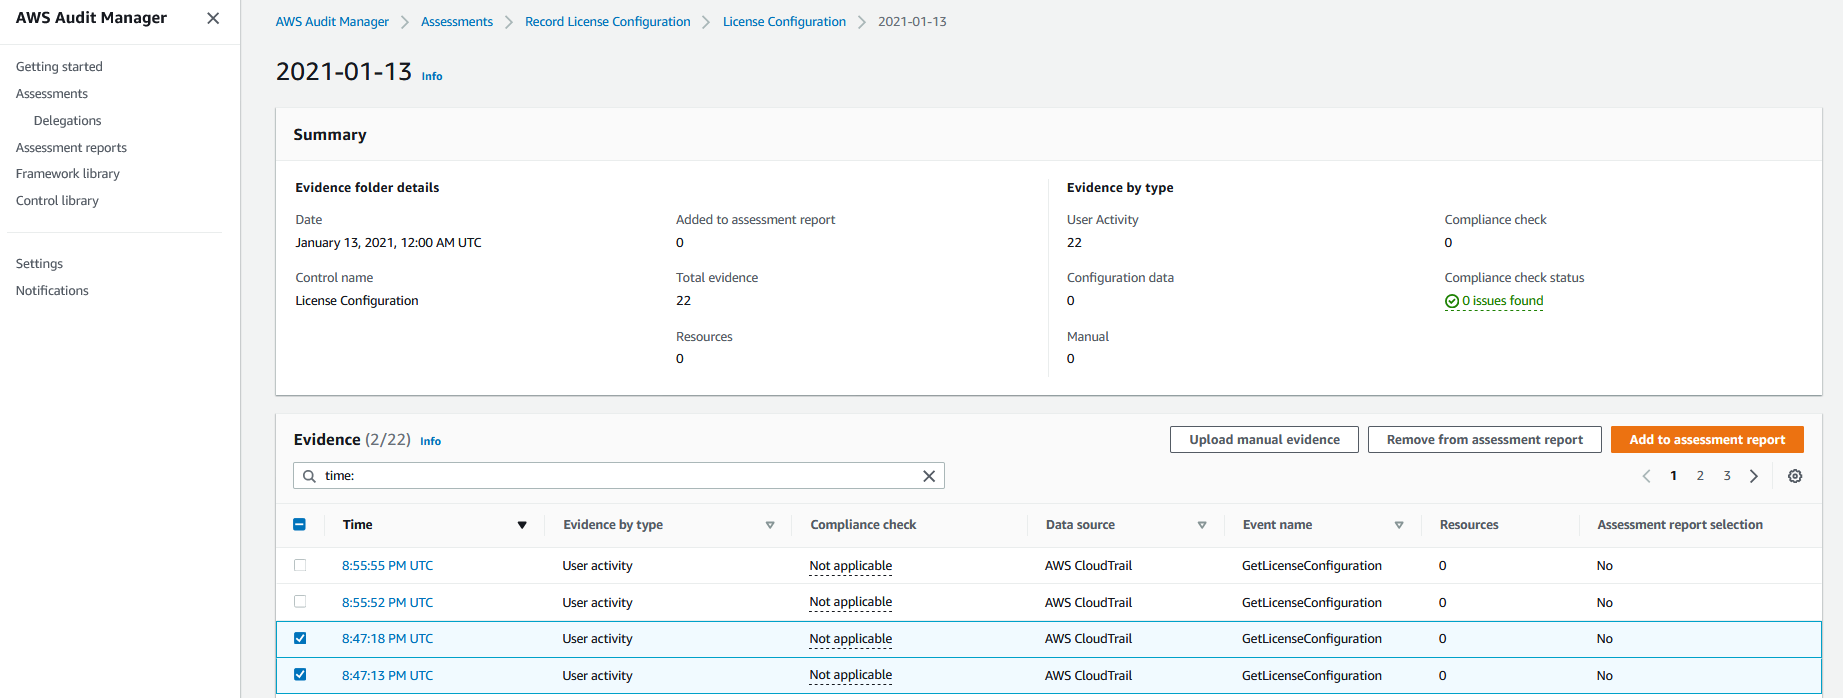Go to previous evidence page arrow
The height and width of the screenshot is (698, 1843).
[1646, 476]
